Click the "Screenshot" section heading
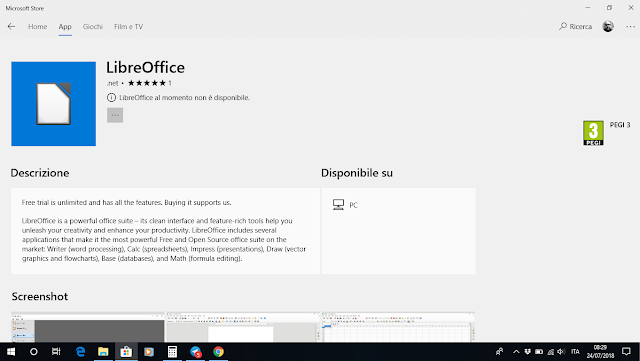This screenshot has width=640, height=361. click(40, 296)
